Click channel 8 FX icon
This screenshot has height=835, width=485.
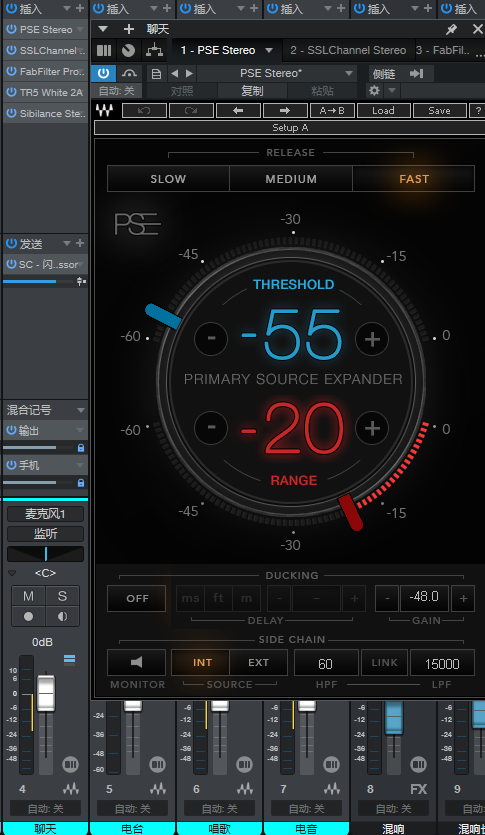coord(418,789)
